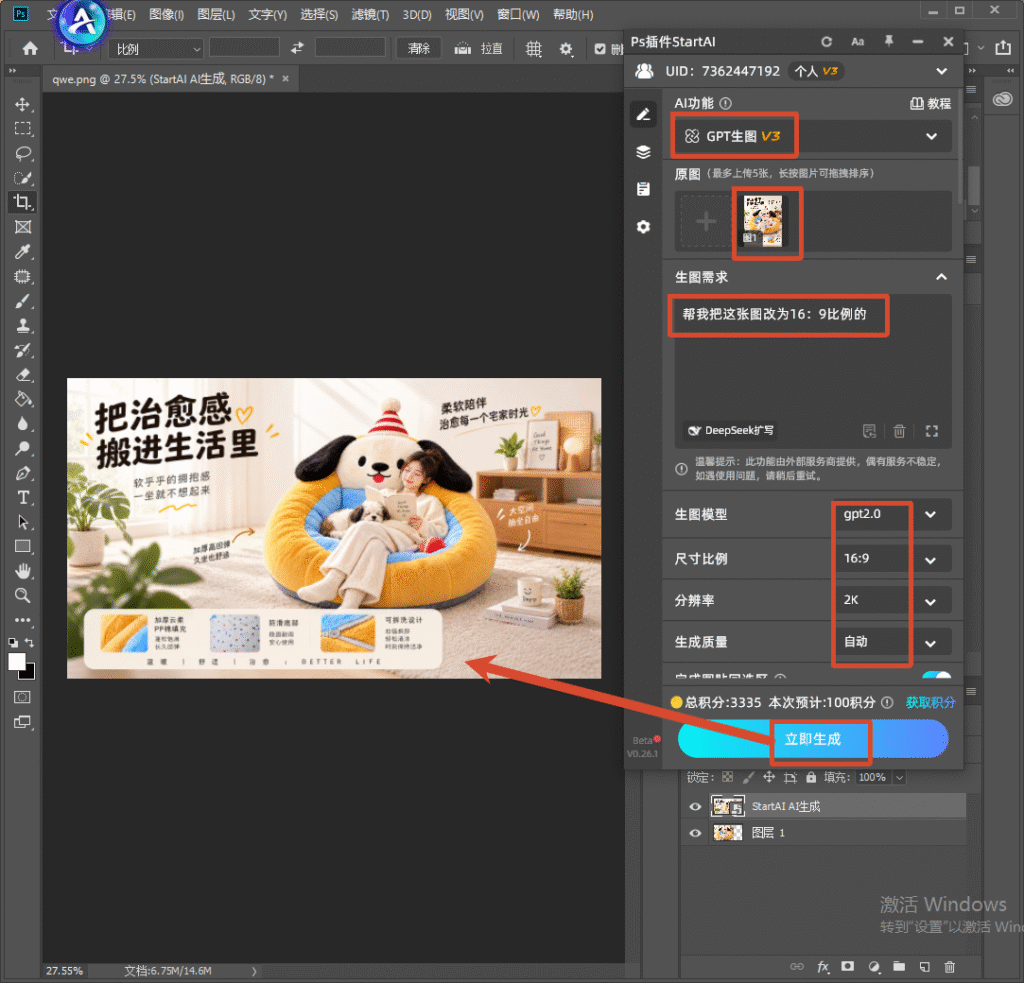Screen dimensions: 1024x983
Task: Toggle lock transparent pixels
Action: (x=728, y=777)
